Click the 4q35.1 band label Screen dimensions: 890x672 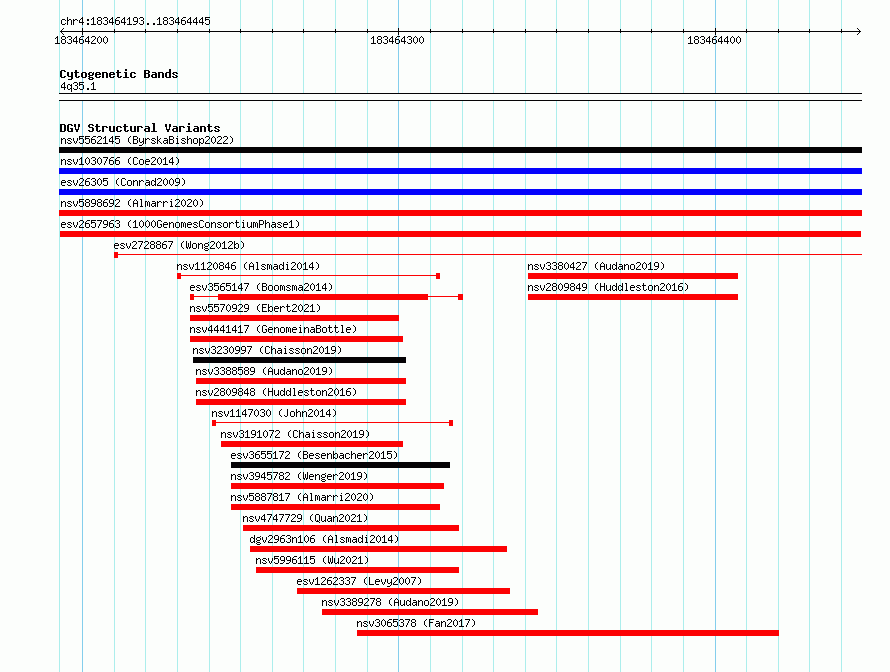click(x=78, y=86)
